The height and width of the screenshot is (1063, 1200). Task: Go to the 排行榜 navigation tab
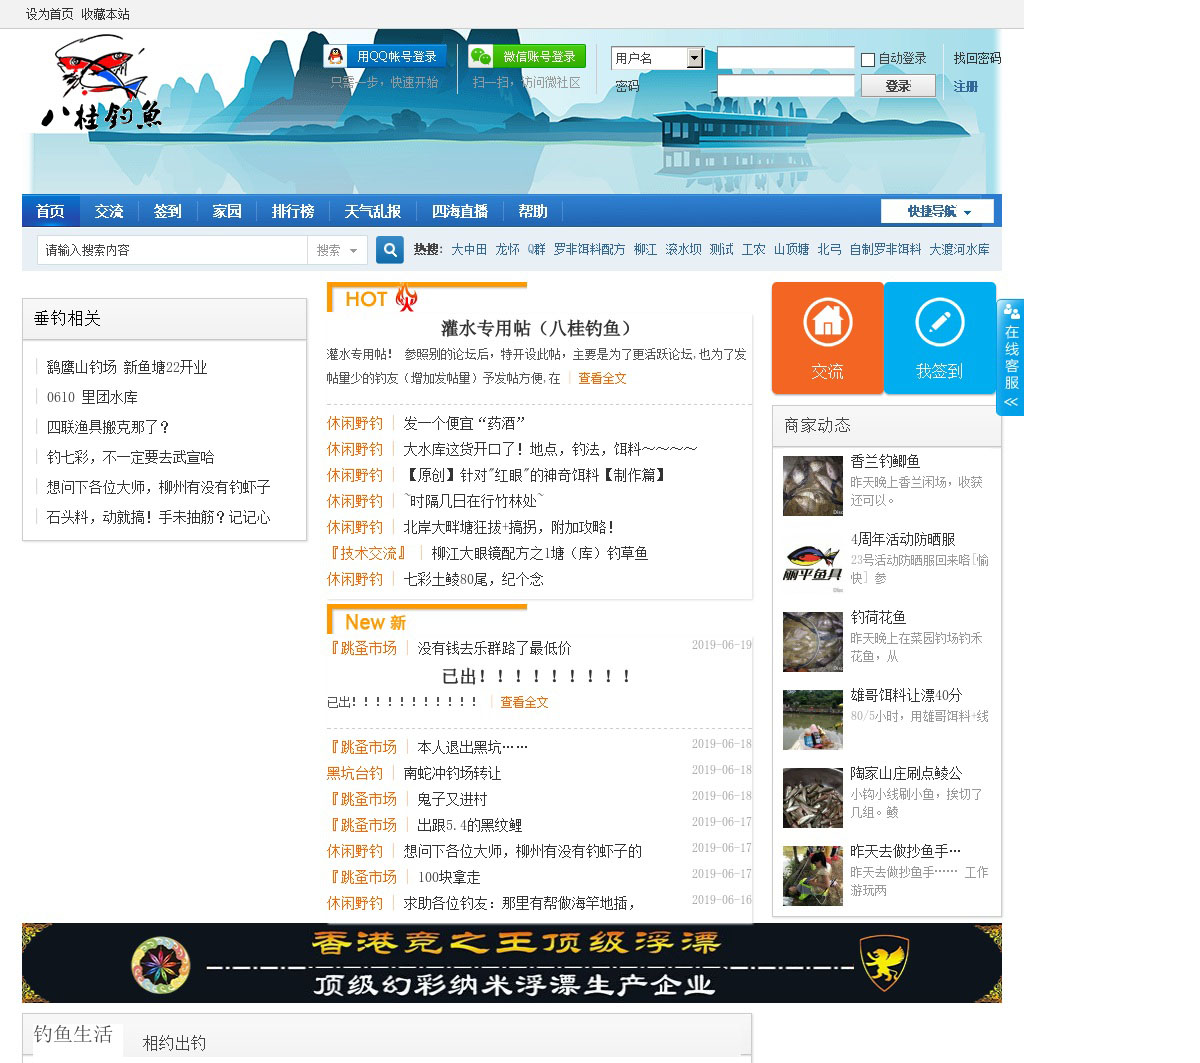[292, 211]
